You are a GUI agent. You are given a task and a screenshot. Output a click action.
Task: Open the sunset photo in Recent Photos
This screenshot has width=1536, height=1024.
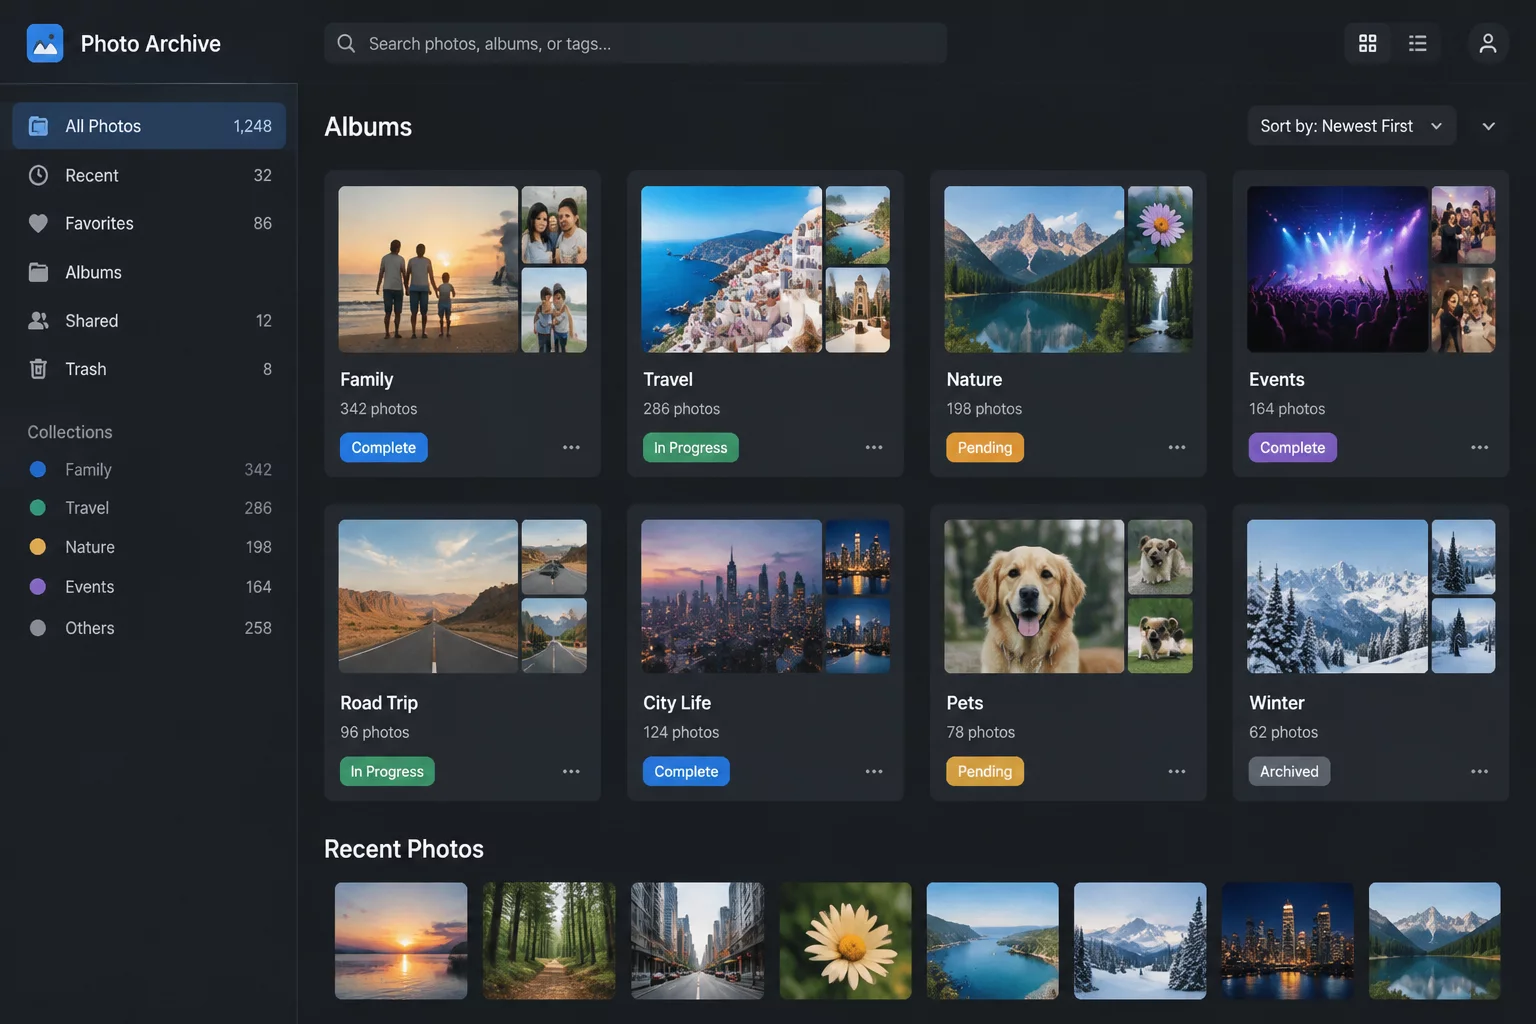[x=401, y=940]
